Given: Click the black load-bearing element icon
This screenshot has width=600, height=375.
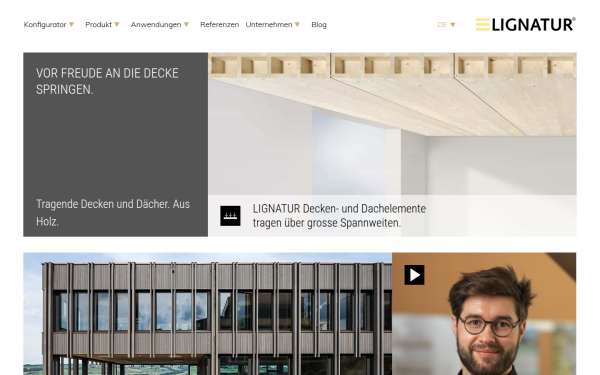Looking at the screenshot, I should 230,216.
